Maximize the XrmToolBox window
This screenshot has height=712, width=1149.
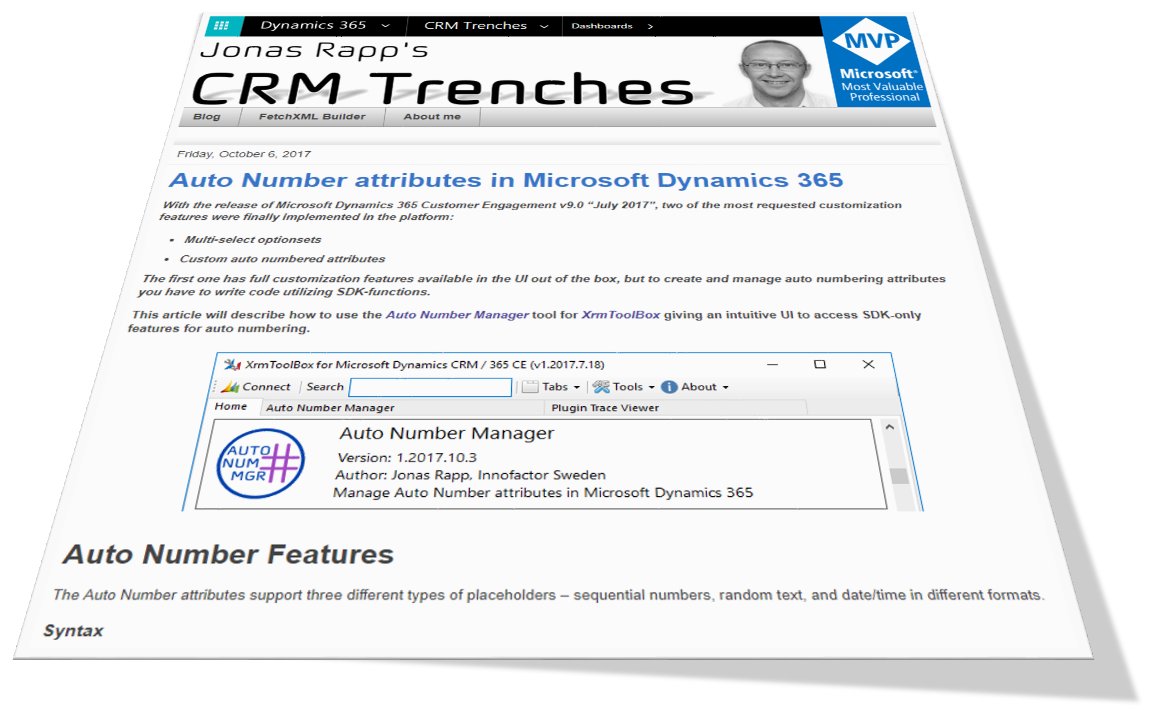pos(820,364)
